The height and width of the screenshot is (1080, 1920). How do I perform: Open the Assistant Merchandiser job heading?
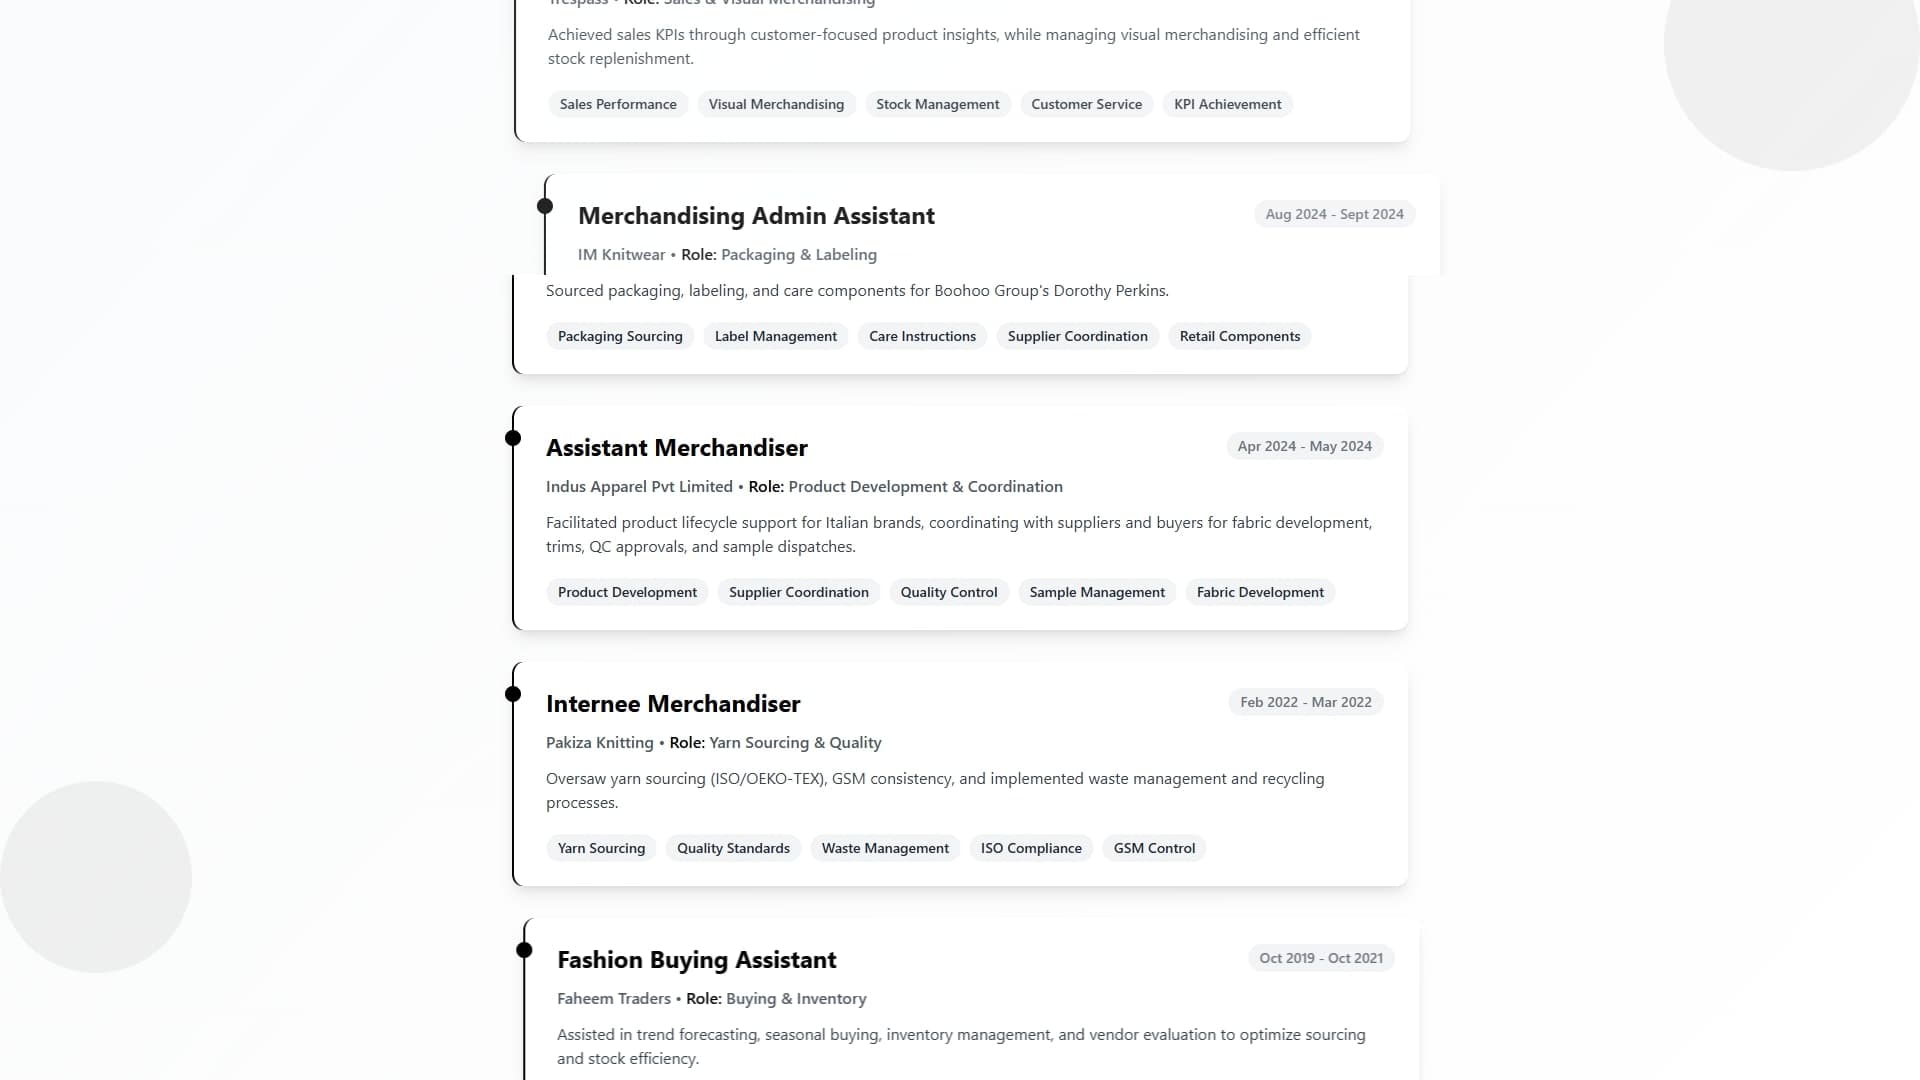[x=676, y=448]
